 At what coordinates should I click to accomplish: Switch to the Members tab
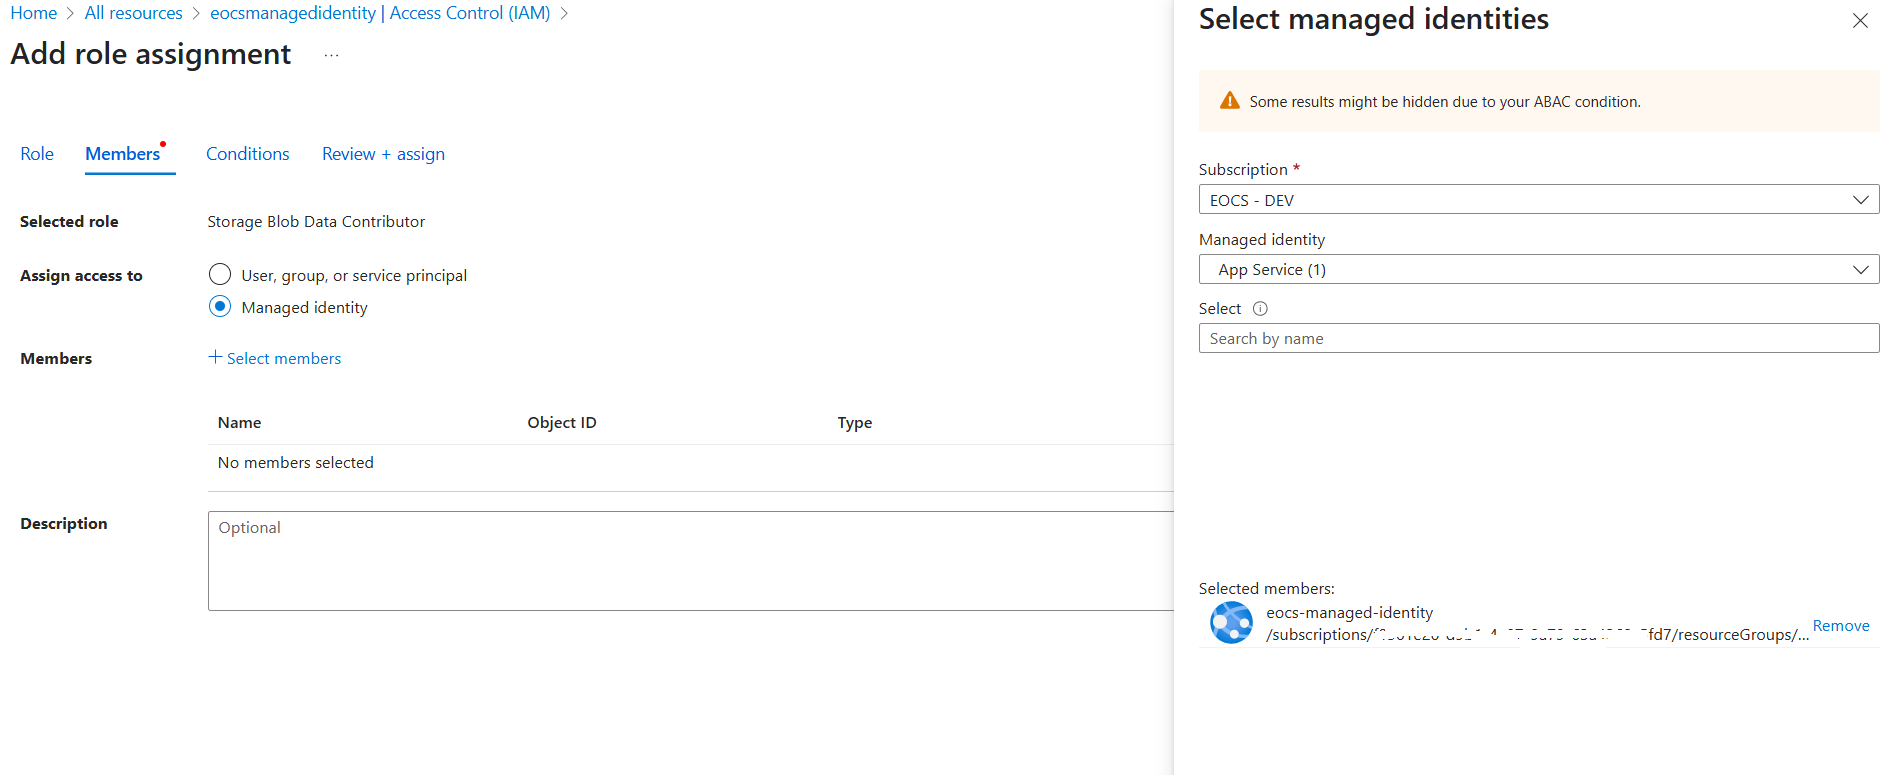coord(123,154)
